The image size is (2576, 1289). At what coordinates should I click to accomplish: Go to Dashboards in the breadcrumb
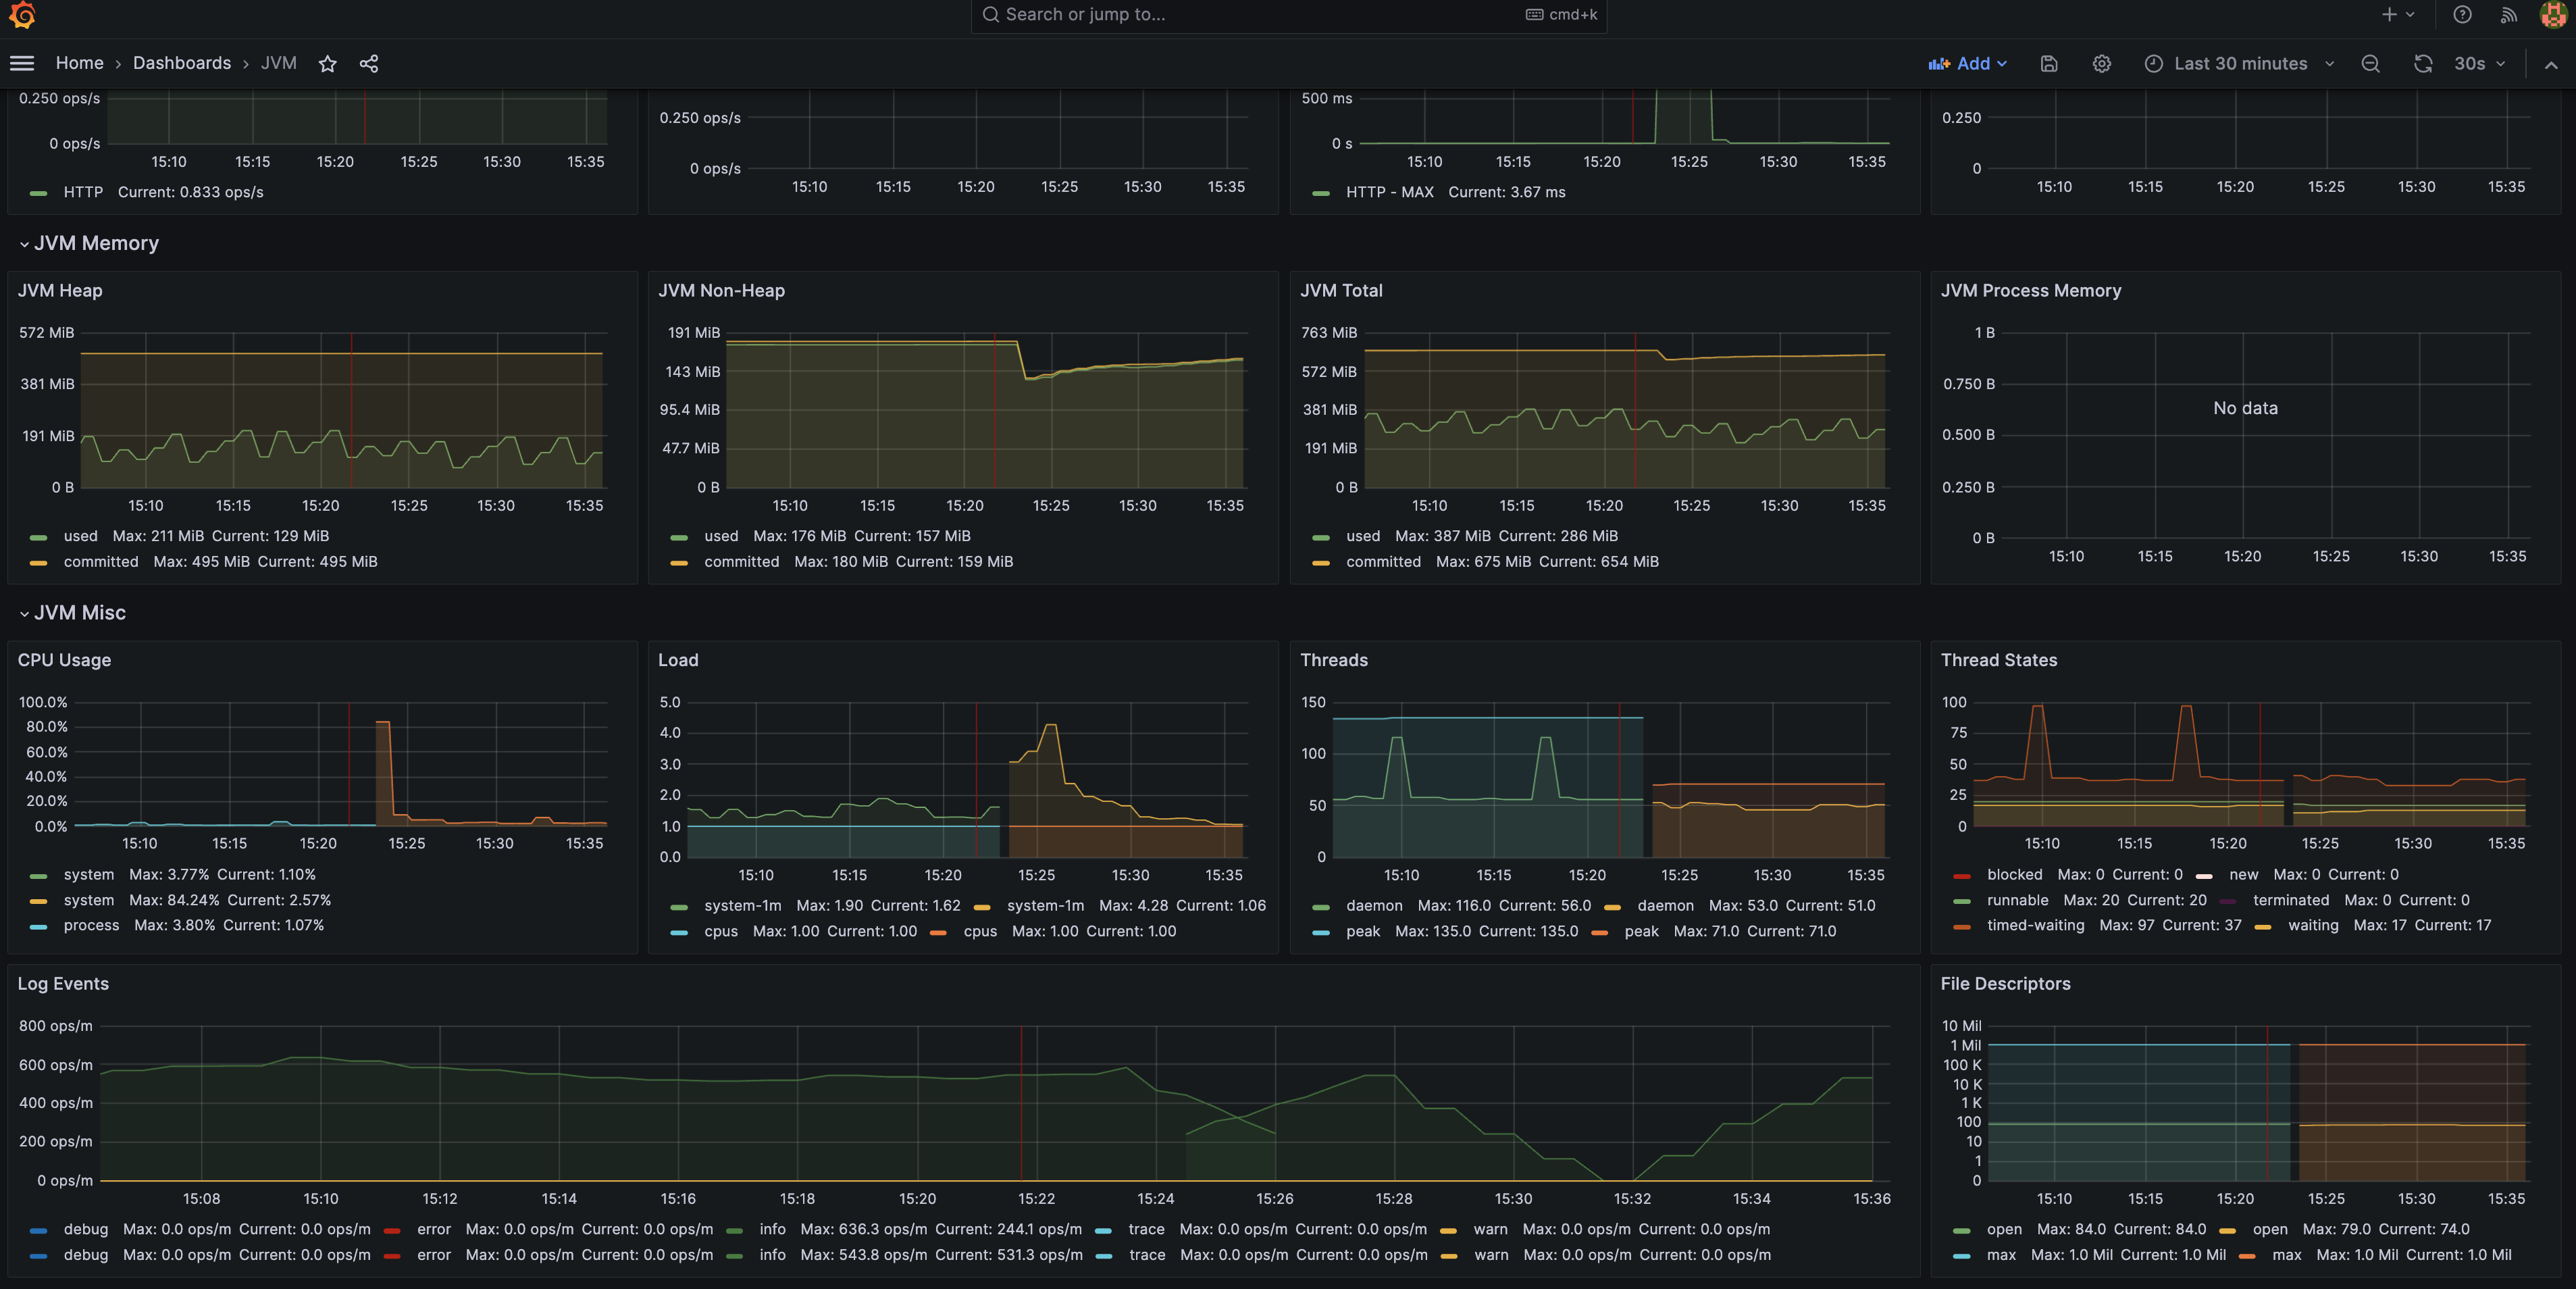(x=181, y=63)
